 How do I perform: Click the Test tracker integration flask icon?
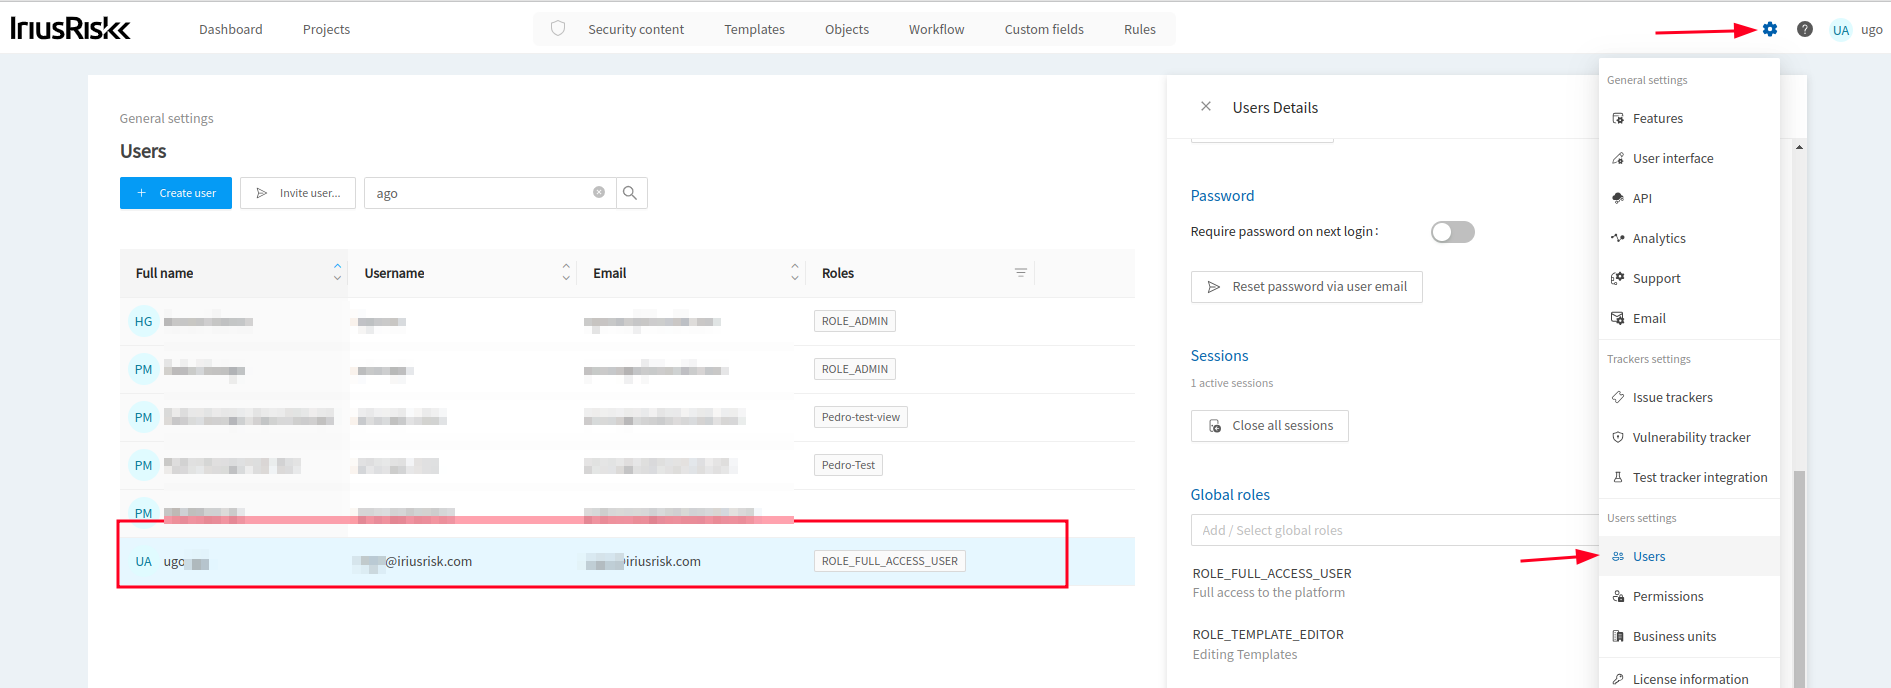point(1618,477)
